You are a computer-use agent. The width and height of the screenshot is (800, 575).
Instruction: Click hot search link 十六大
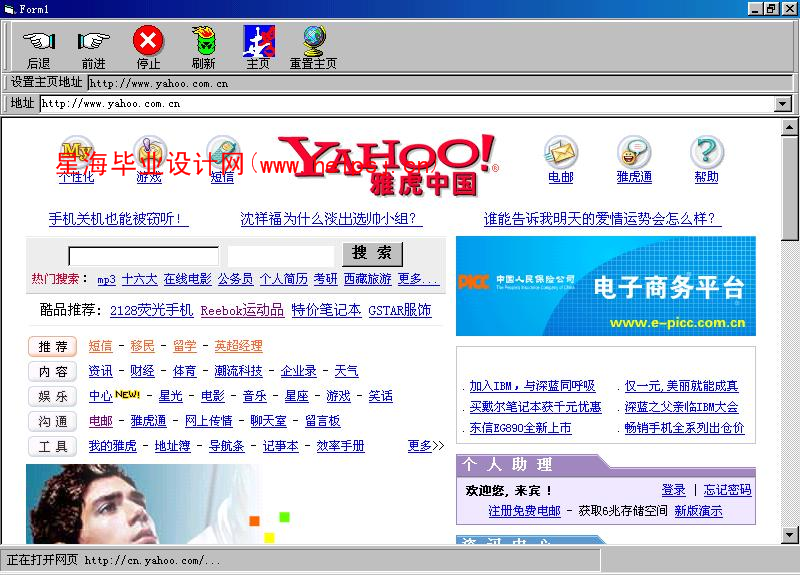pyautogui.click(x=139, y=279)
